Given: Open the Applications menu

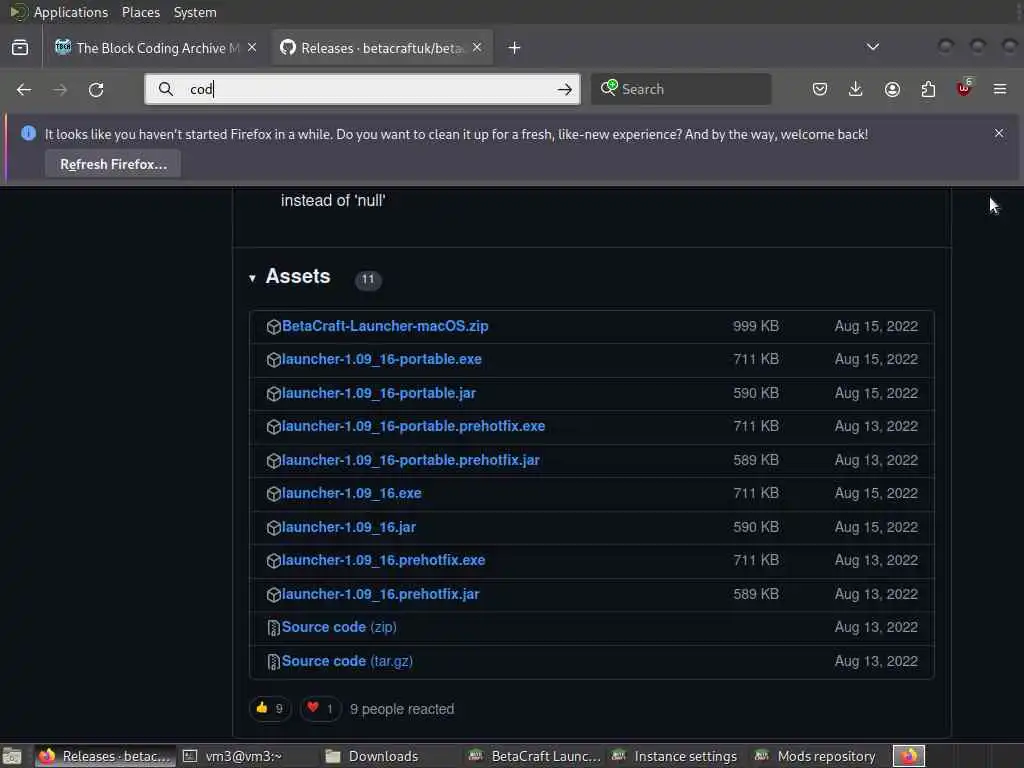Looking at the screenshot, I should tap(71, 12).
